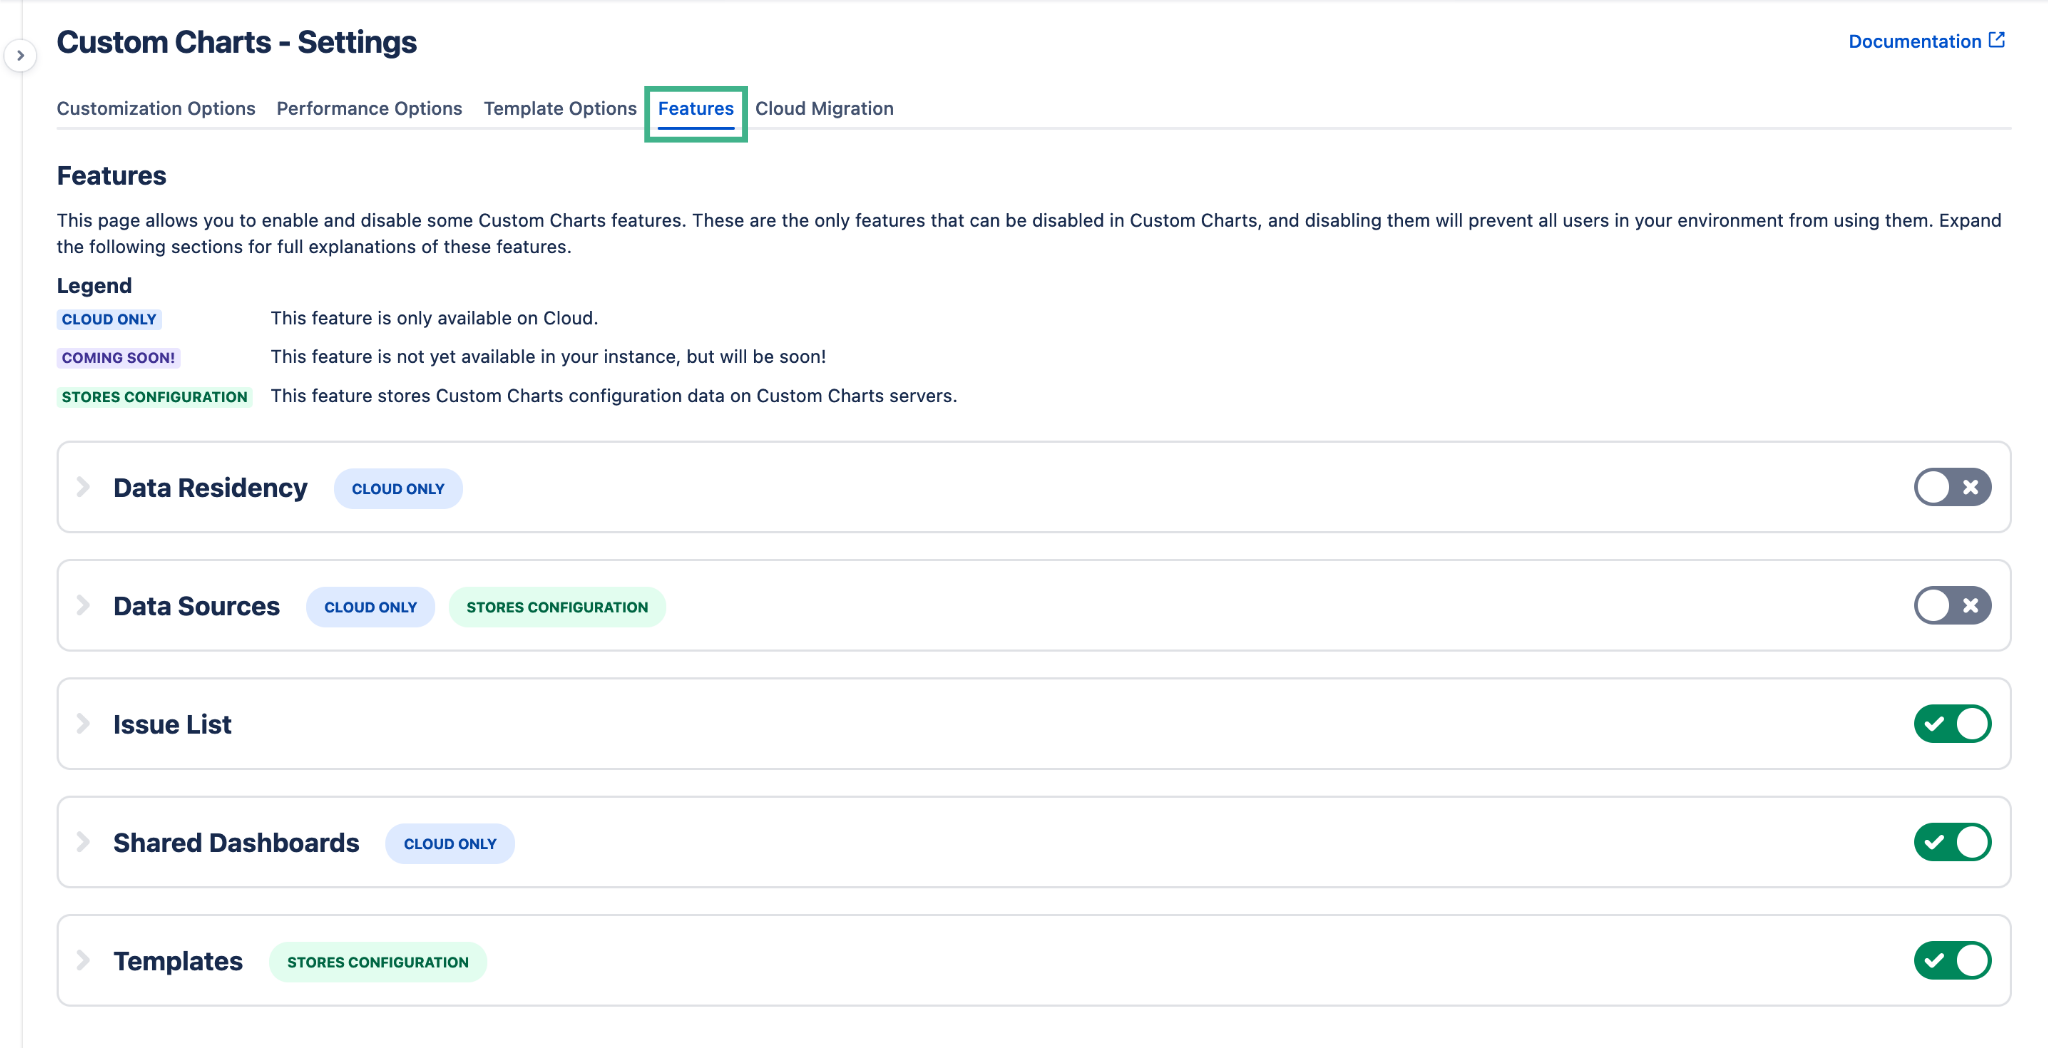
Task: Click the Stores Configuration badge beside Templates
Action: pos(377,962)
